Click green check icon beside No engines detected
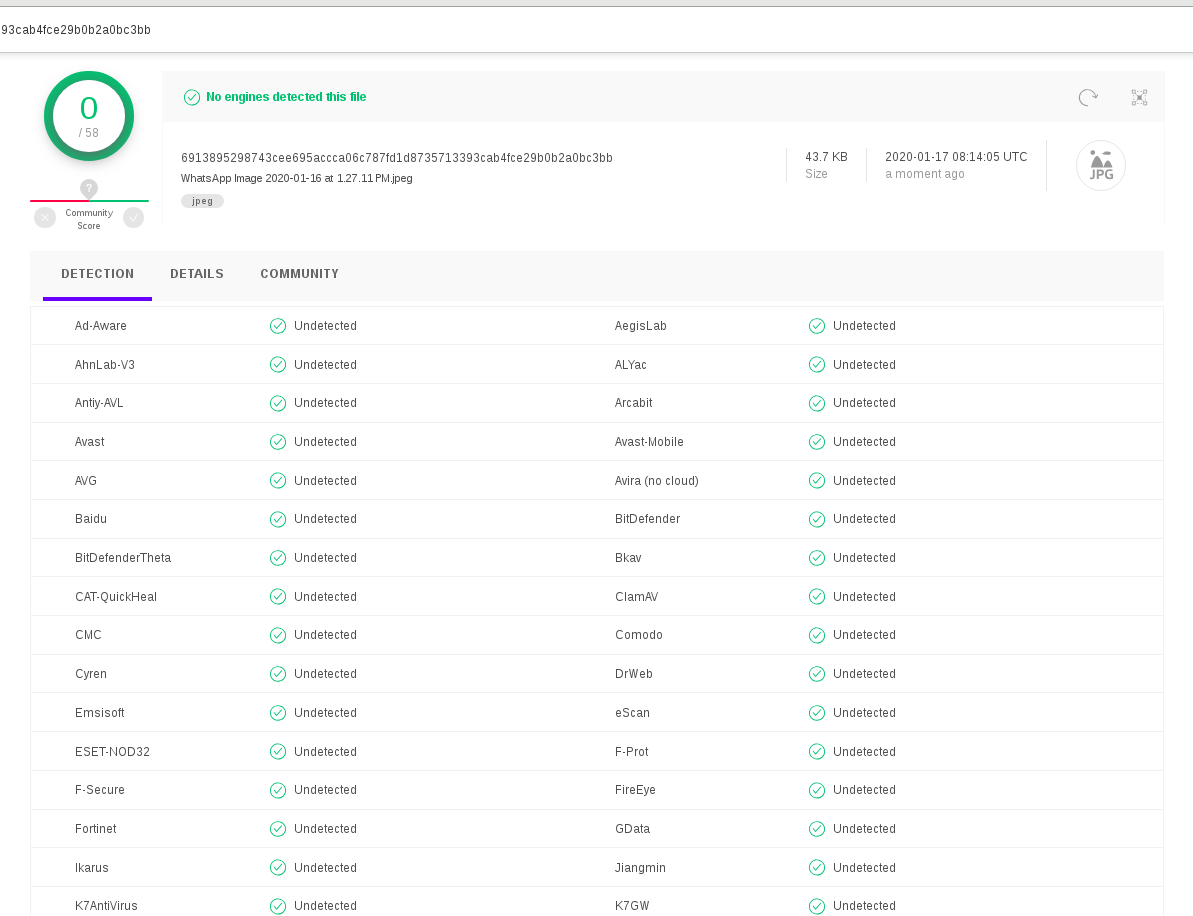1193x916 pixels. (x=192, y=97)
